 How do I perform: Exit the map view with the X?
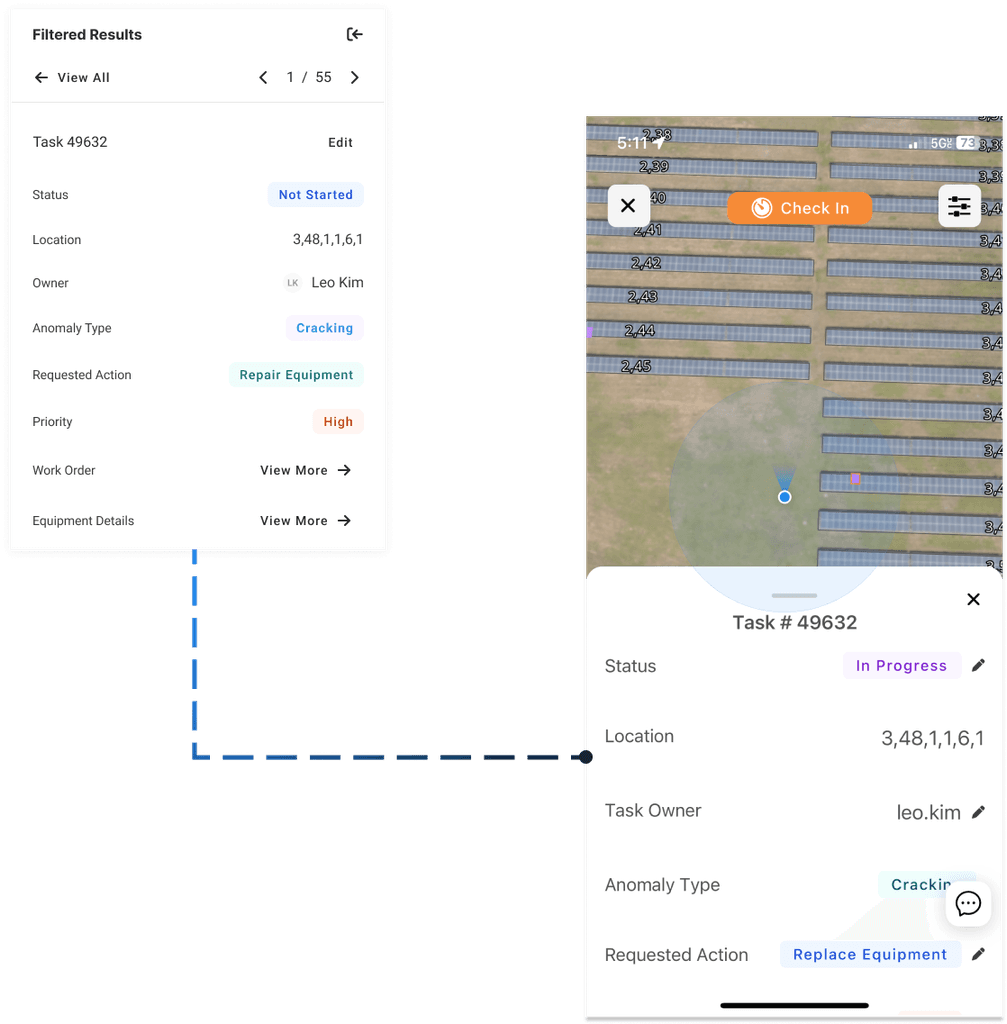click(628, 206)
